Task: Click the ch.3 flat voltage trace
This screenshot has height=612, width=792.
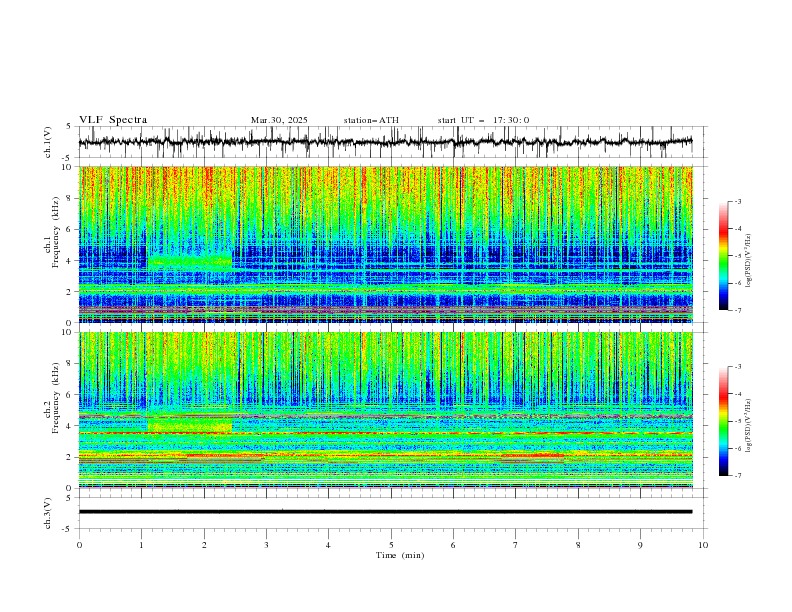Action: click(386, 512)
